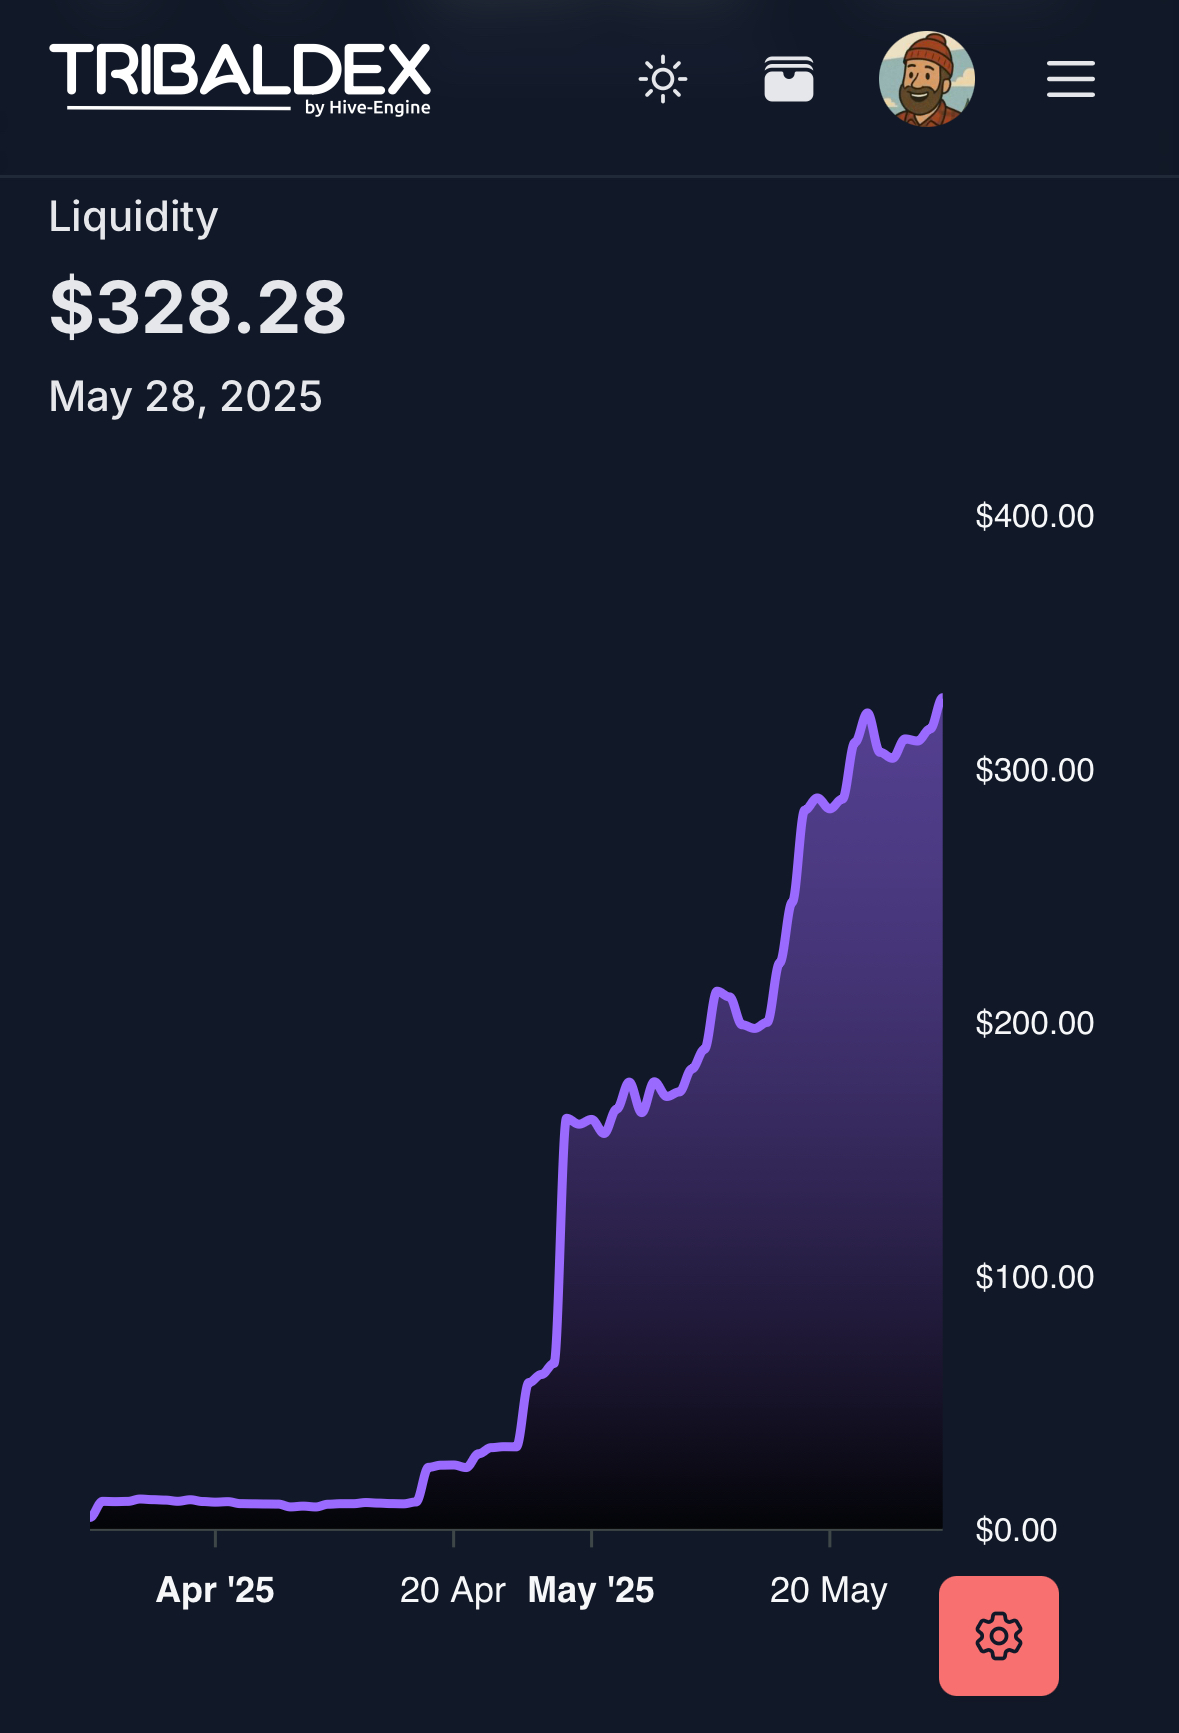
Task: Open the hamburger navigation menu
Action: click(x=1071, y=79)
